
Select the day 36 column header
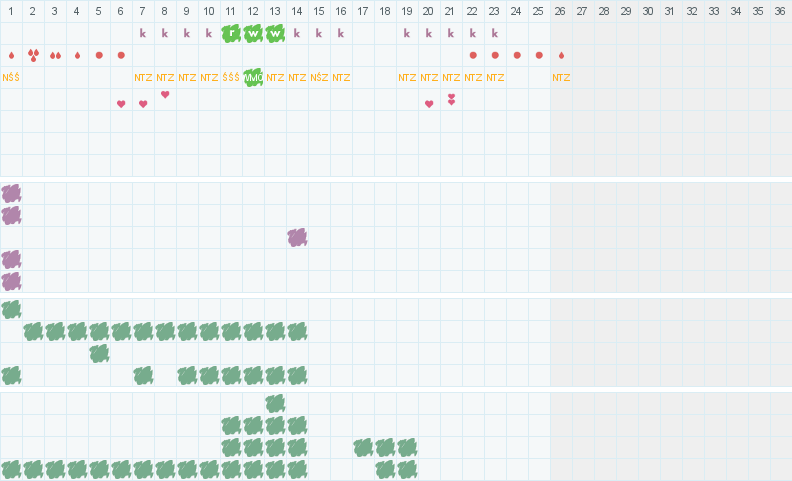click(x=780, y=11)
